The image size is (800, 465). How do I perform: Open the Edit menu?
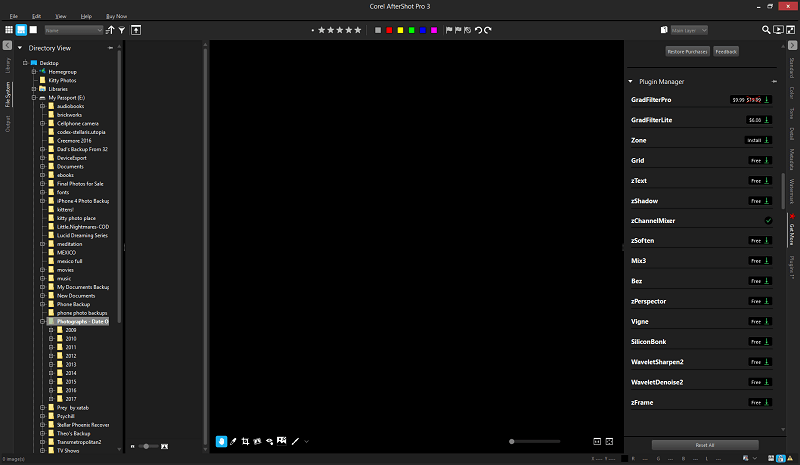click(x=36, y=16)
